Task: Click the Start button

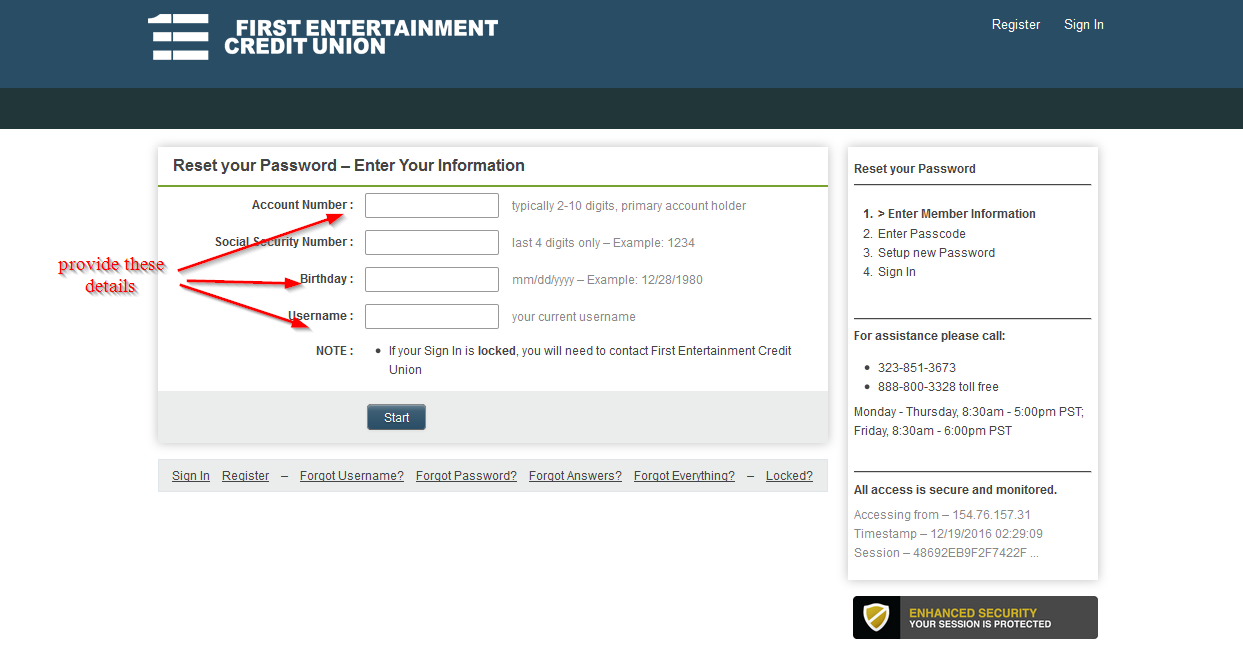Action: (x=396, y=418)
